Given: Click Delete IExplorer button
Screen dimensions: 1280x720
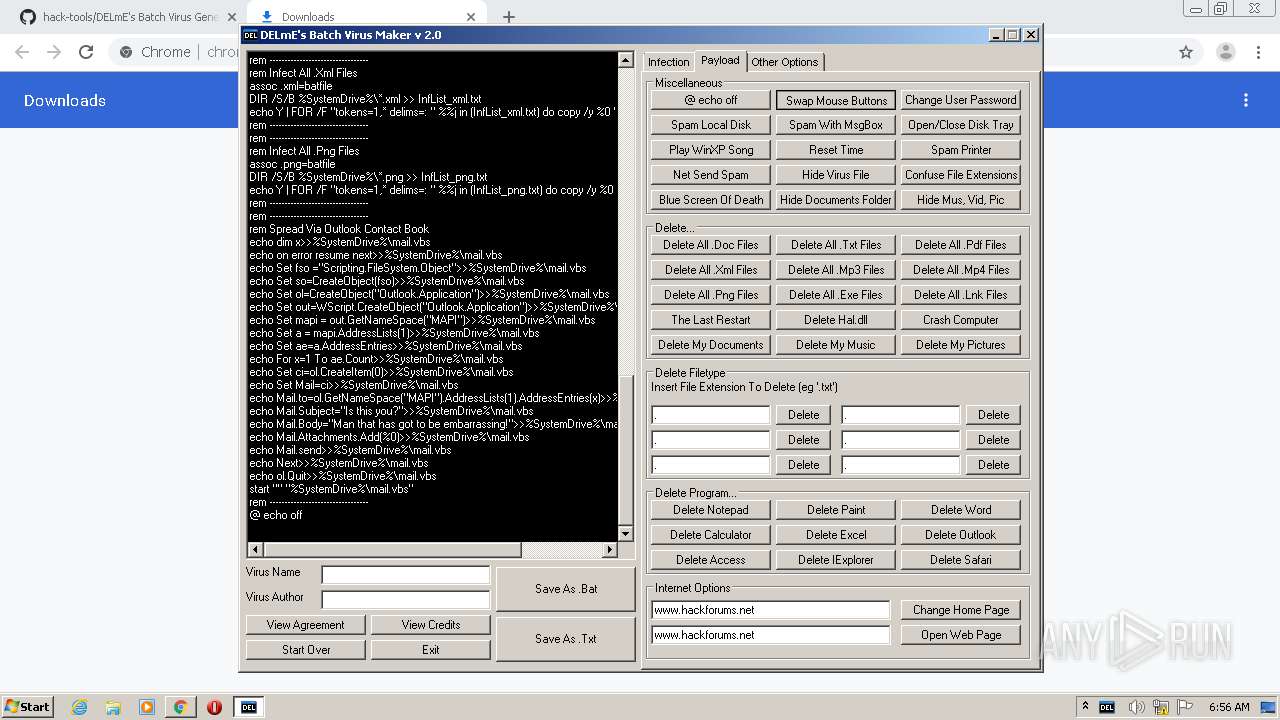Looking at the screenshot, I should click(x=836, y=560).
